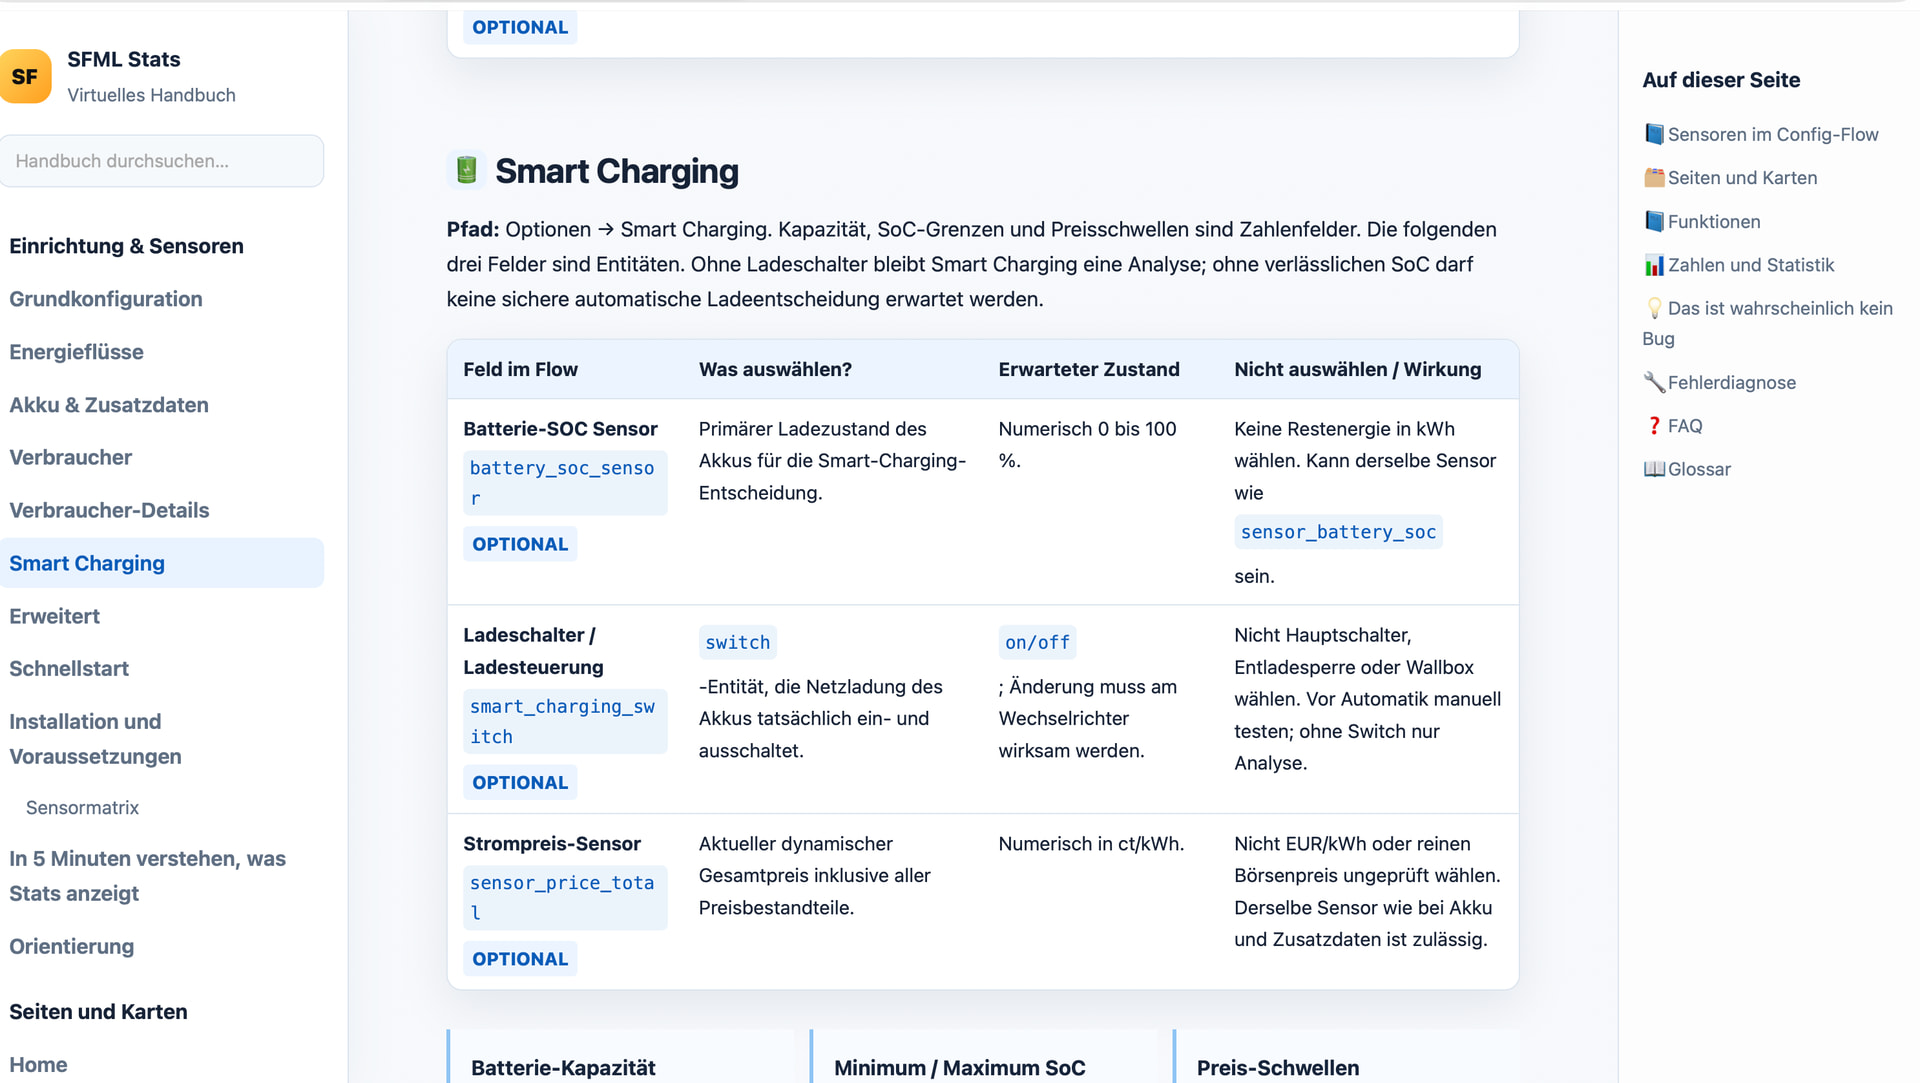Click the Funktionen book icon
Screen dimensions: 1920x1083
pyautogui.click(x=1654, y=221)
